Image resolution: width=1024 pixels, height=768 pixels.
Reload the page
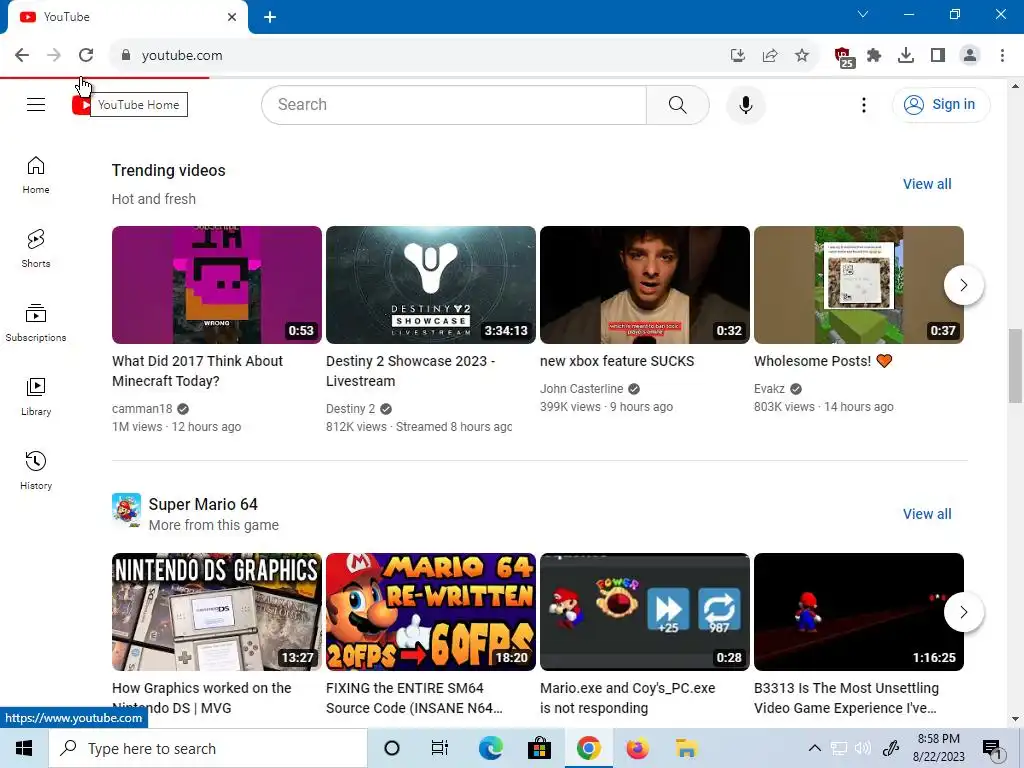[x=86, y=56]
